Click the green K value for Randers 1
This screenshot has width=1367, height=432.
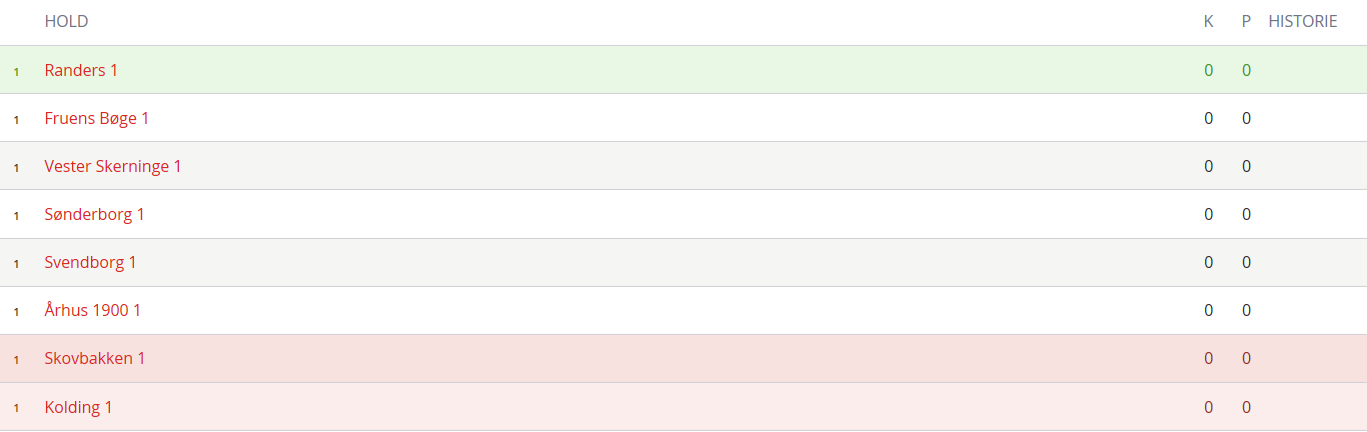(1209, 70)
